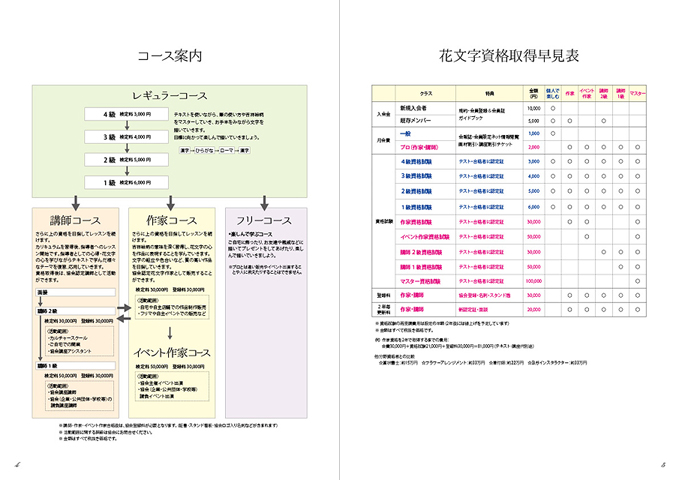Select 'マスター資格試験' in the table
This screenshot has width=679, height=480.
pyautogui.click(x=420, y=281)
